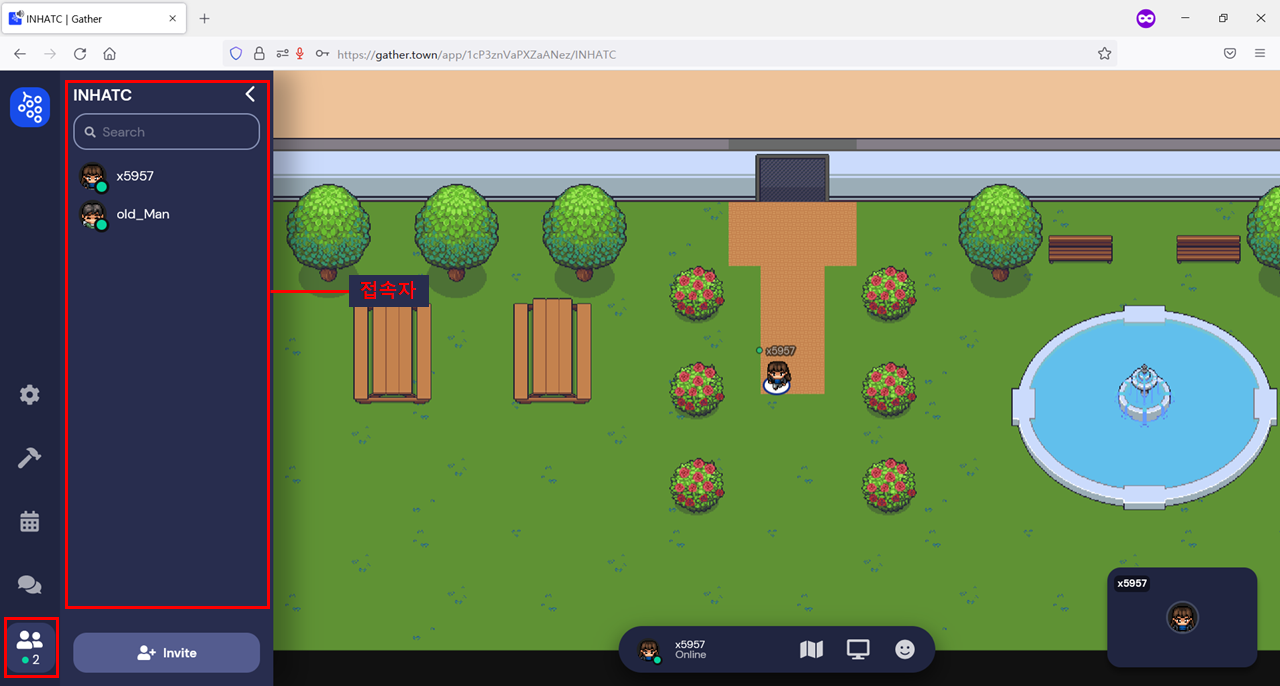Click the Pocket save icon

point(1230,54)
